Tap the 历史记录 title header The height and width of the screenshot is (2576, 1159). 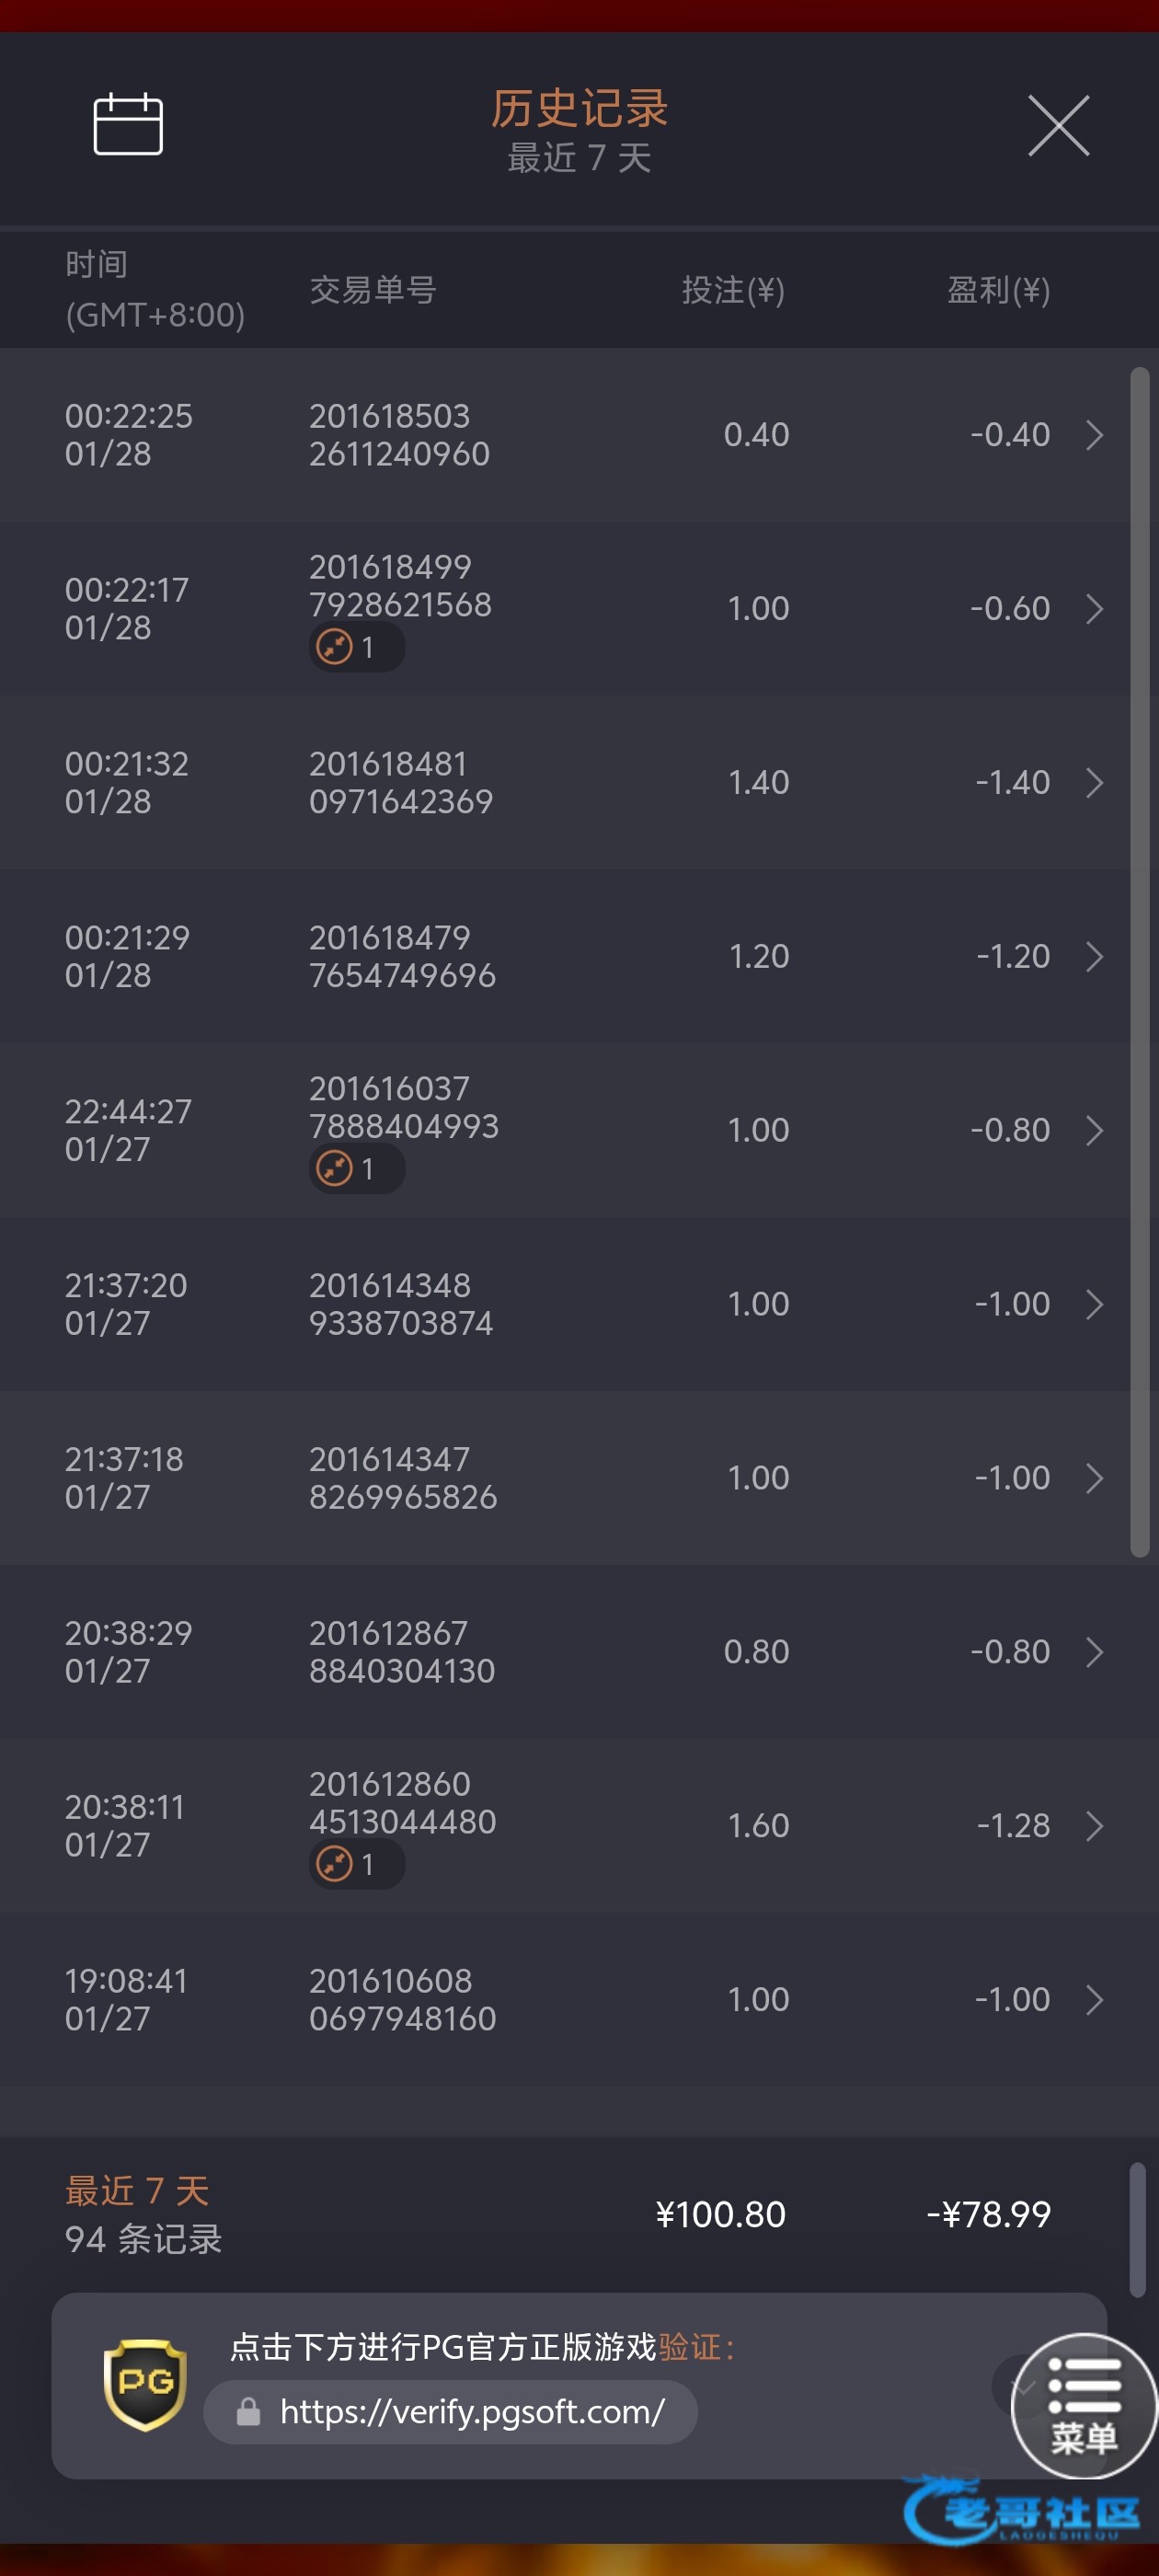579,109
